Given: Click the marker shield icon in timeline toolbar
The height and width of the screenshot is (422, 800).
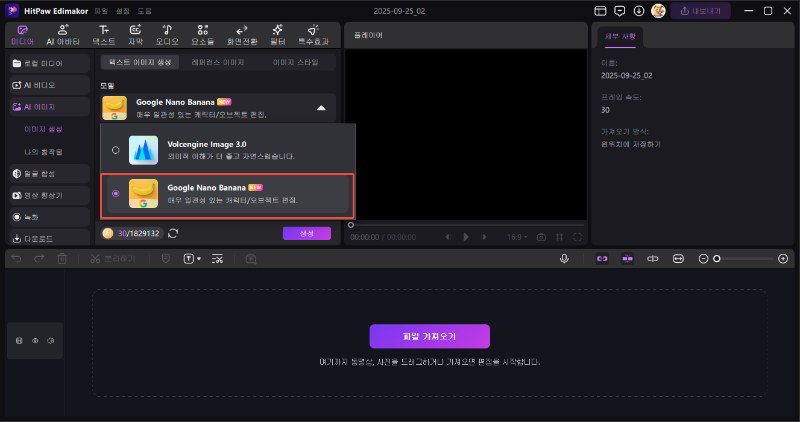Looking at the screenshot, I should point(166,259).
